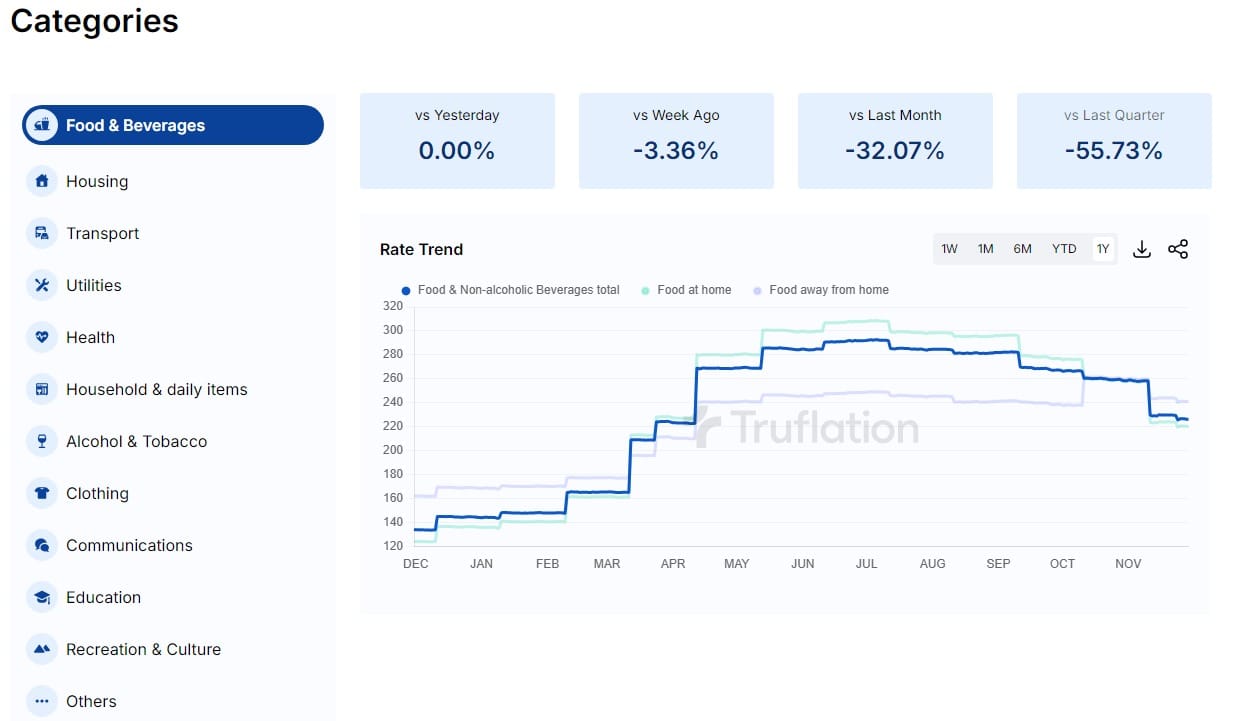1243x721 pixels.
Task: Select the Housing category icon
Action: tap(42, 181)
